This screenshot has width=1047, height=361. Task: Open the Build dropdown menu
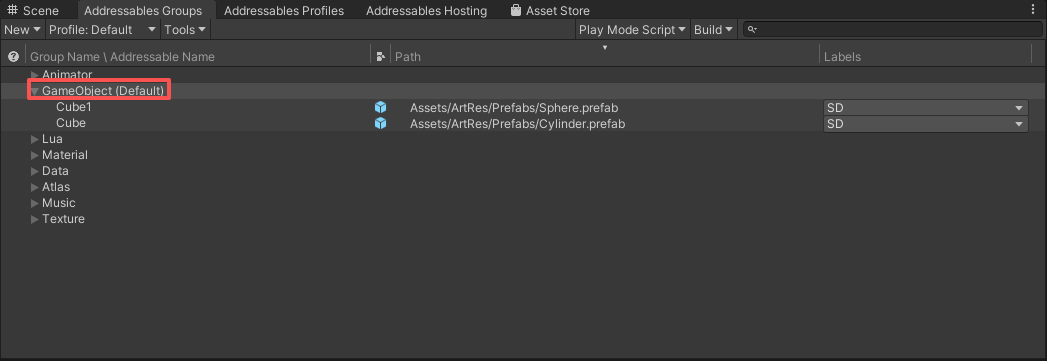point(714,29)
